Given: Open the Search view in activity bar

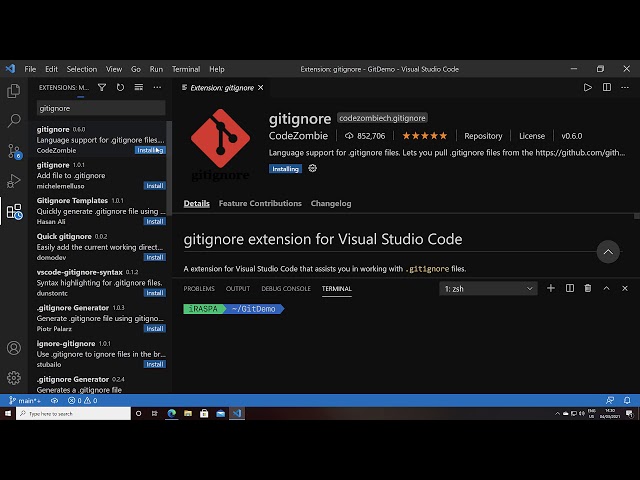Looking at the screenshot, I should click(x=13, y=120).
